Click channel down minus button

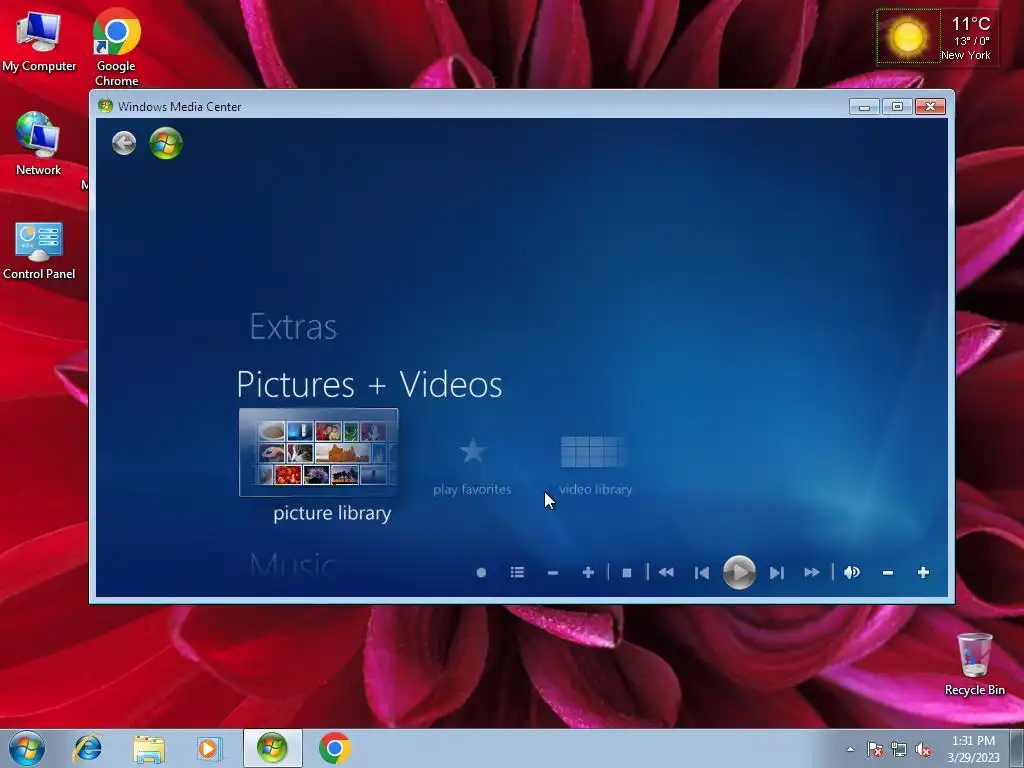tap(552, 573)
